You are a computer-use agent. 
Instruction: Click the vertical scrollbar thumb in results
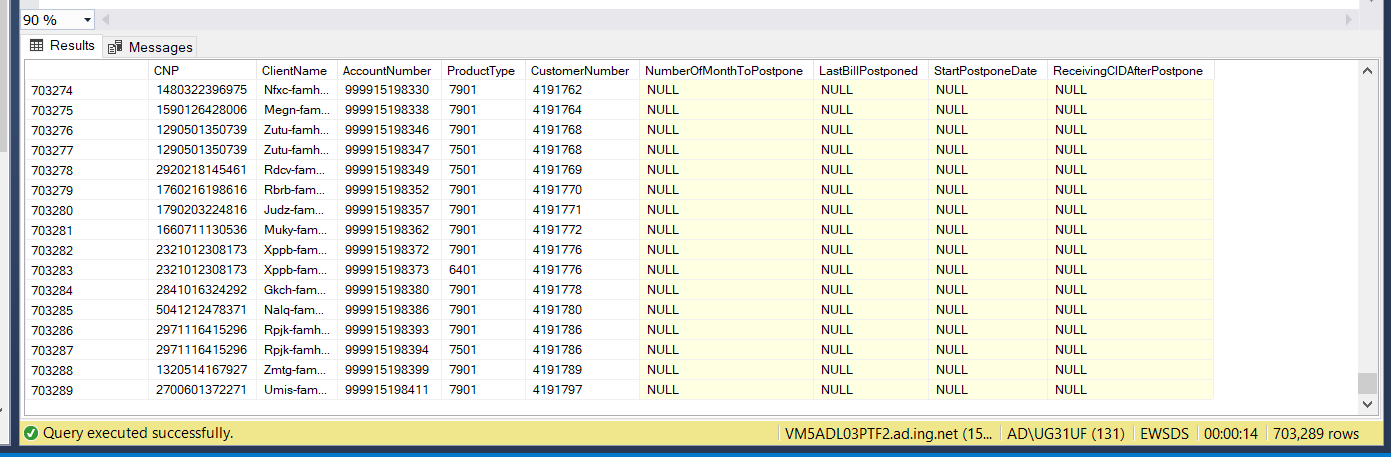[x=1368, y=384]
